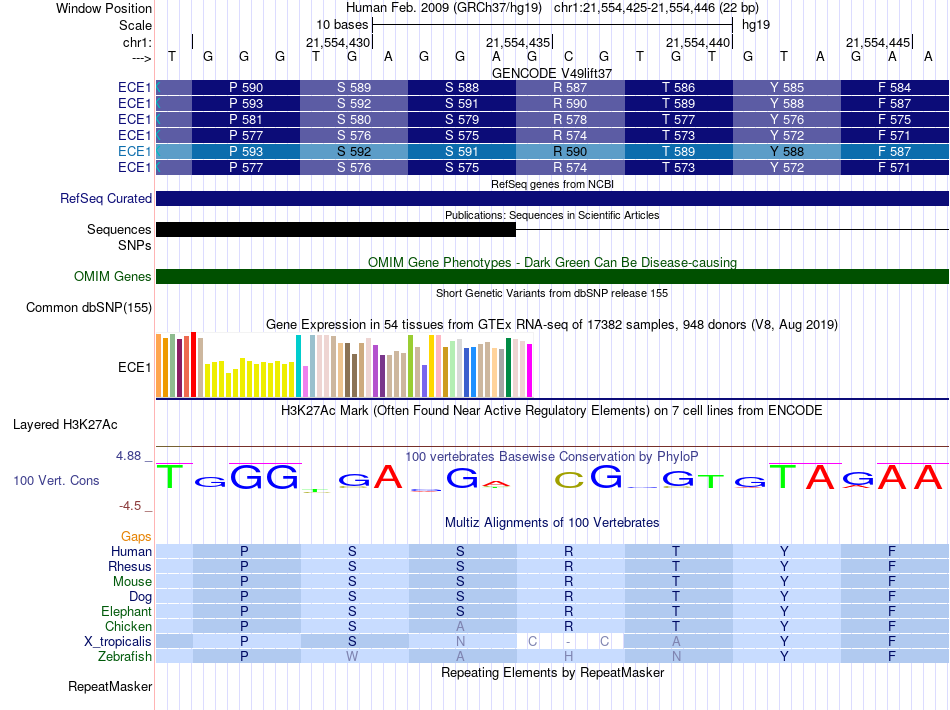Click the 4.88 PhyloP upper scale value
Screen dimensions: 950x710
(x=128, y=456)
